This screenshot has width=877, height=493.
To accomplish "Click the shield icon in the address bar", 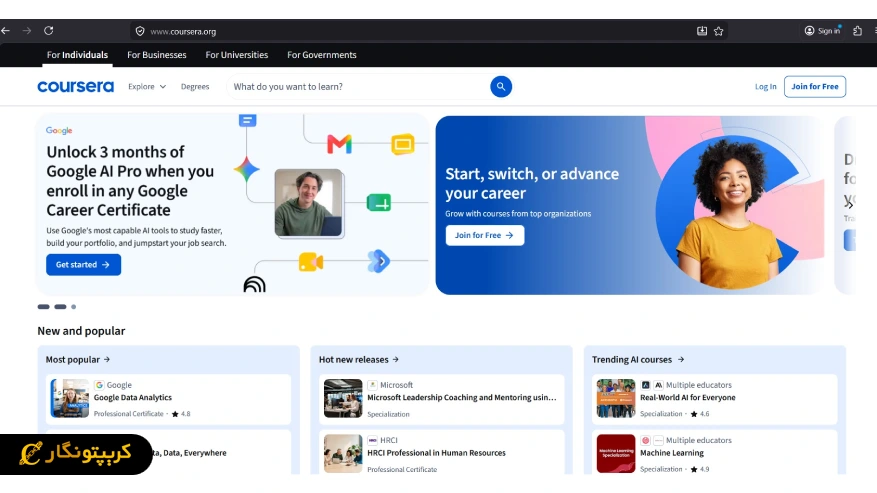I will click(x=140, y=31).
